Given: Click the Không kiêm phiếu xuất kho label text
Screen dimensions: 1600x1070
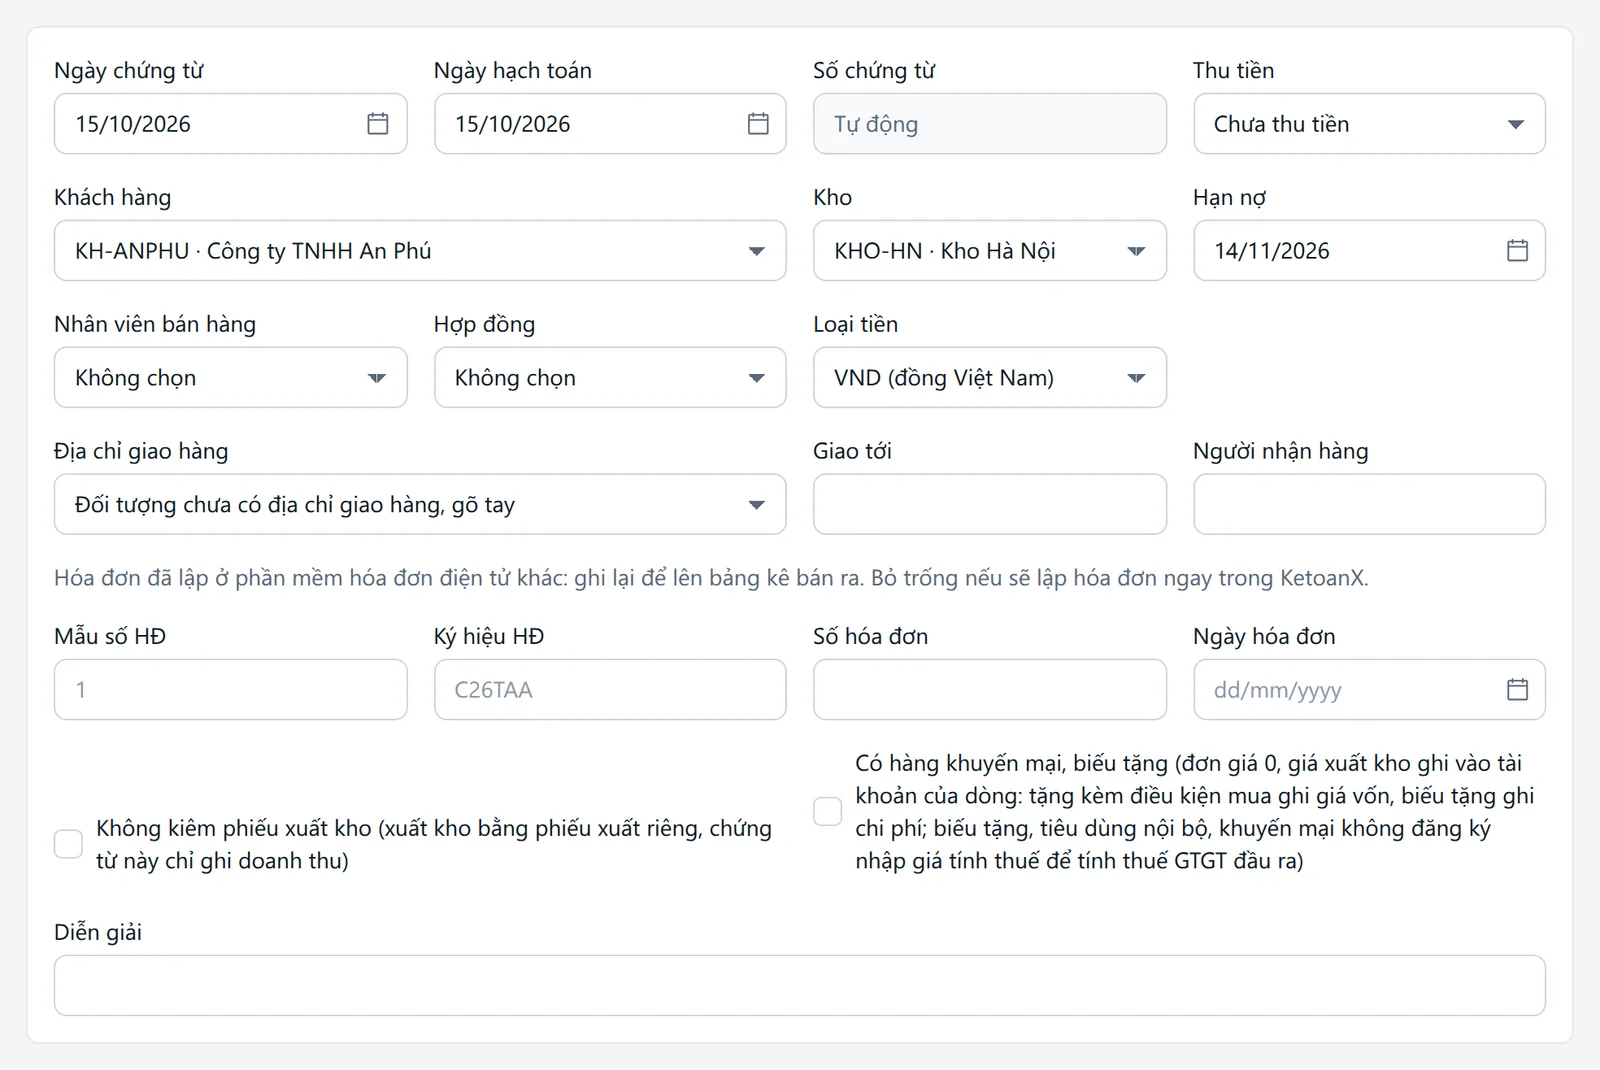Looking at the screenshot, I should 434,844.
